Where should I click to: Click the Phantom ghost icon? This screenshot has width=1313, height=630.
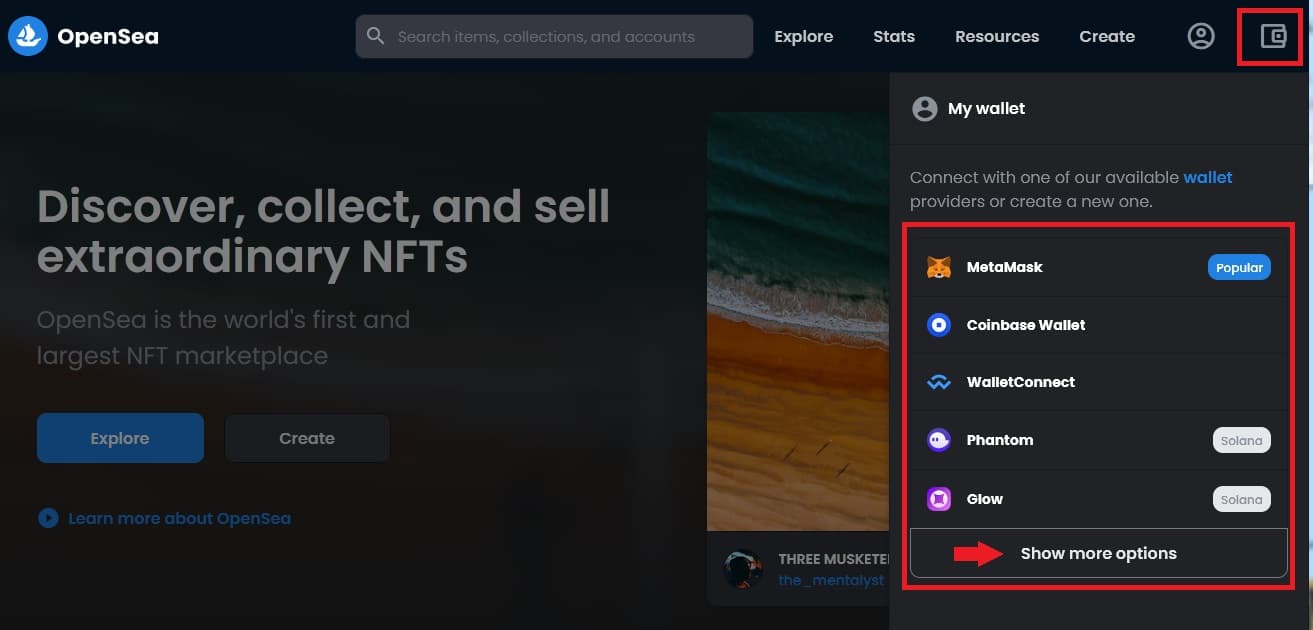tap(939, 440)
